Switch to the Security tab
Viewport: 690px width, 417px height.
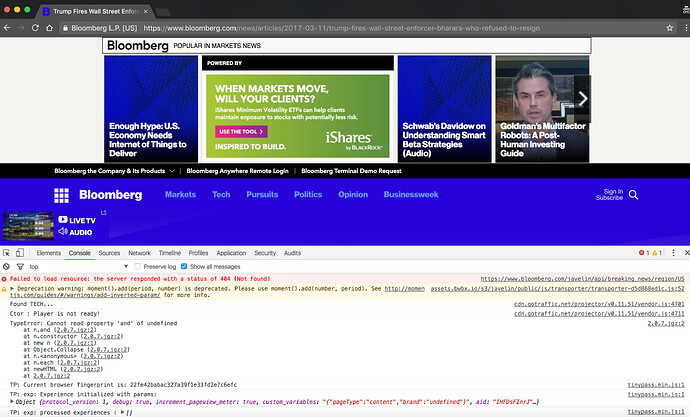pyautogui.click(x=265, y=253)
